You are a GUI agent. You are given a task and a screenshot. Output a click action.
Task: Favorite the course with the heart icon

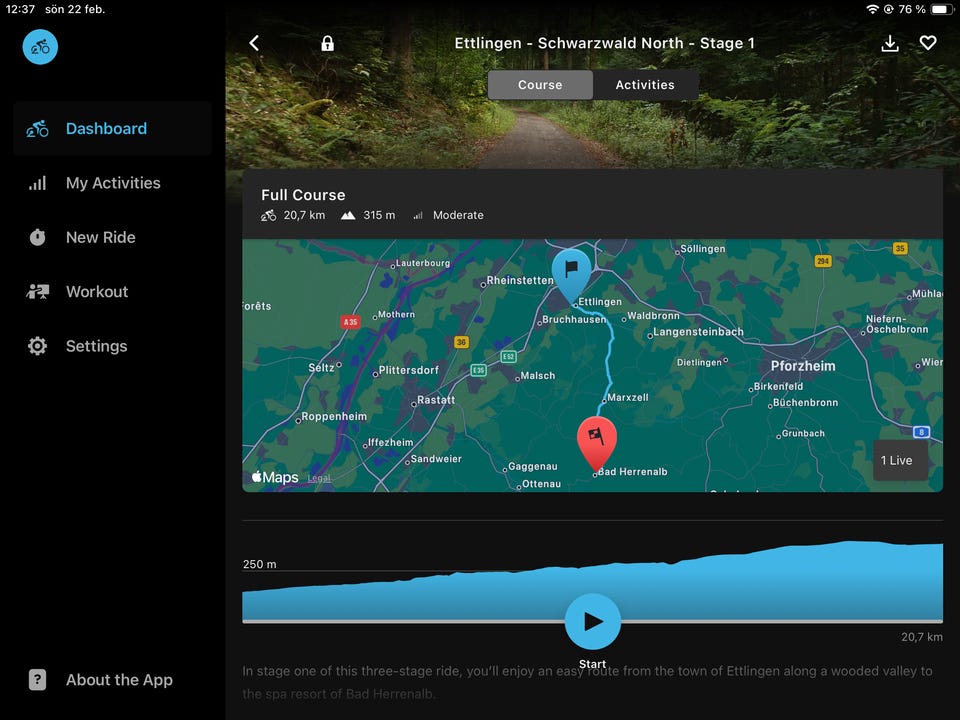tap(928, 43)
